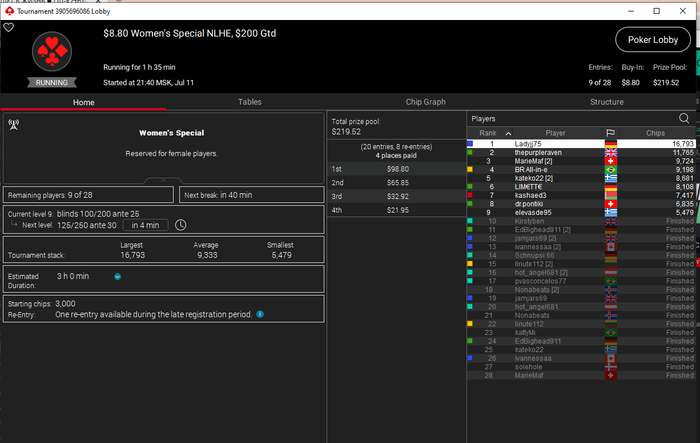
Task: Click the yellow color tag beside BR All-in-e
Action: pos(470,170)
